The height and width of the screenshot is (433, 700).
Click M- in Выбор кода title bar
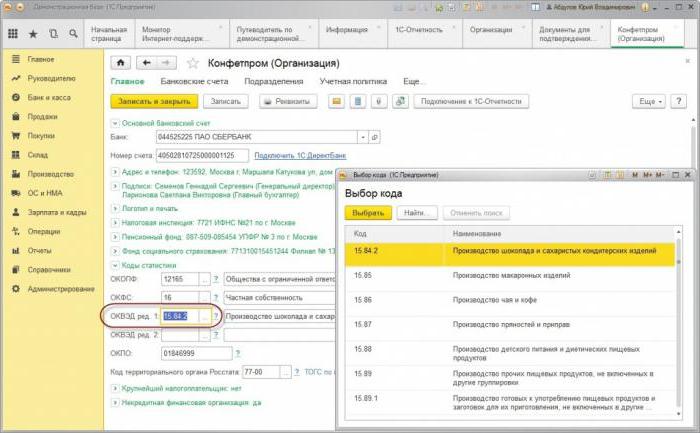click(x=660, y=175)
